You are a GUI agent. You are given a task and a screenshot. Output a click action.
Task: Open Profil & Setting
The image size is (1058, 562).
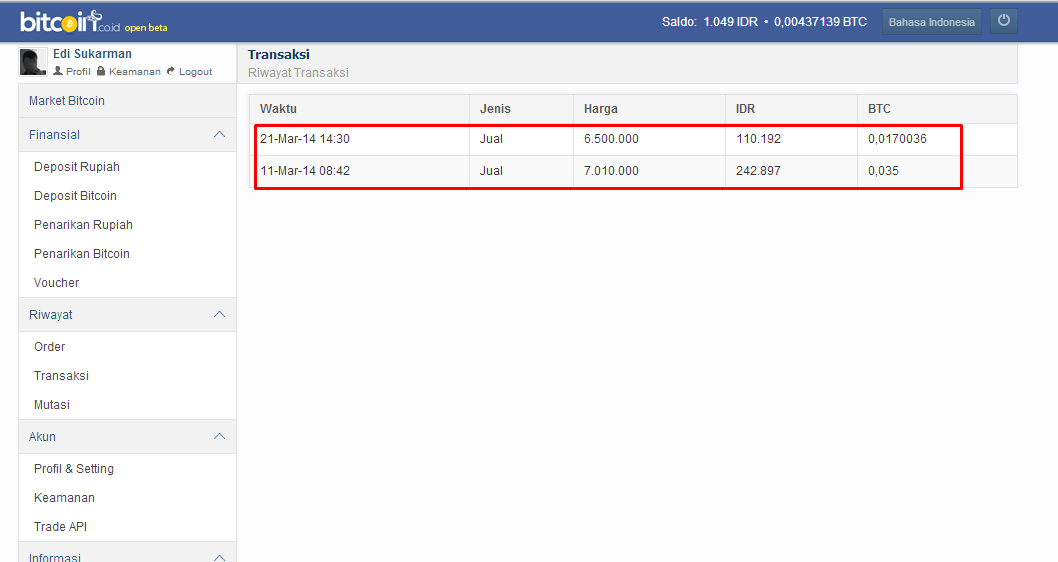click(74, 469)
